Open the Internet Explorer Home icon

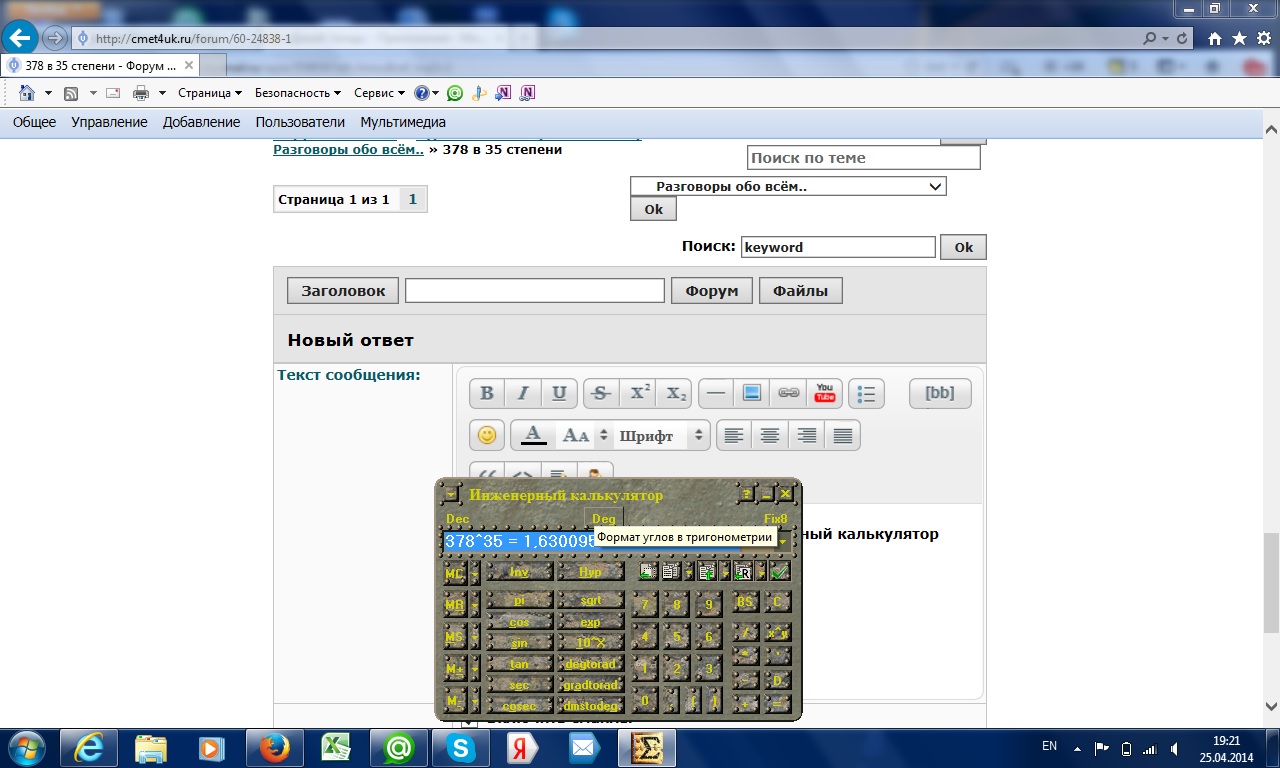pyautogui.click(x=27, y=93)
